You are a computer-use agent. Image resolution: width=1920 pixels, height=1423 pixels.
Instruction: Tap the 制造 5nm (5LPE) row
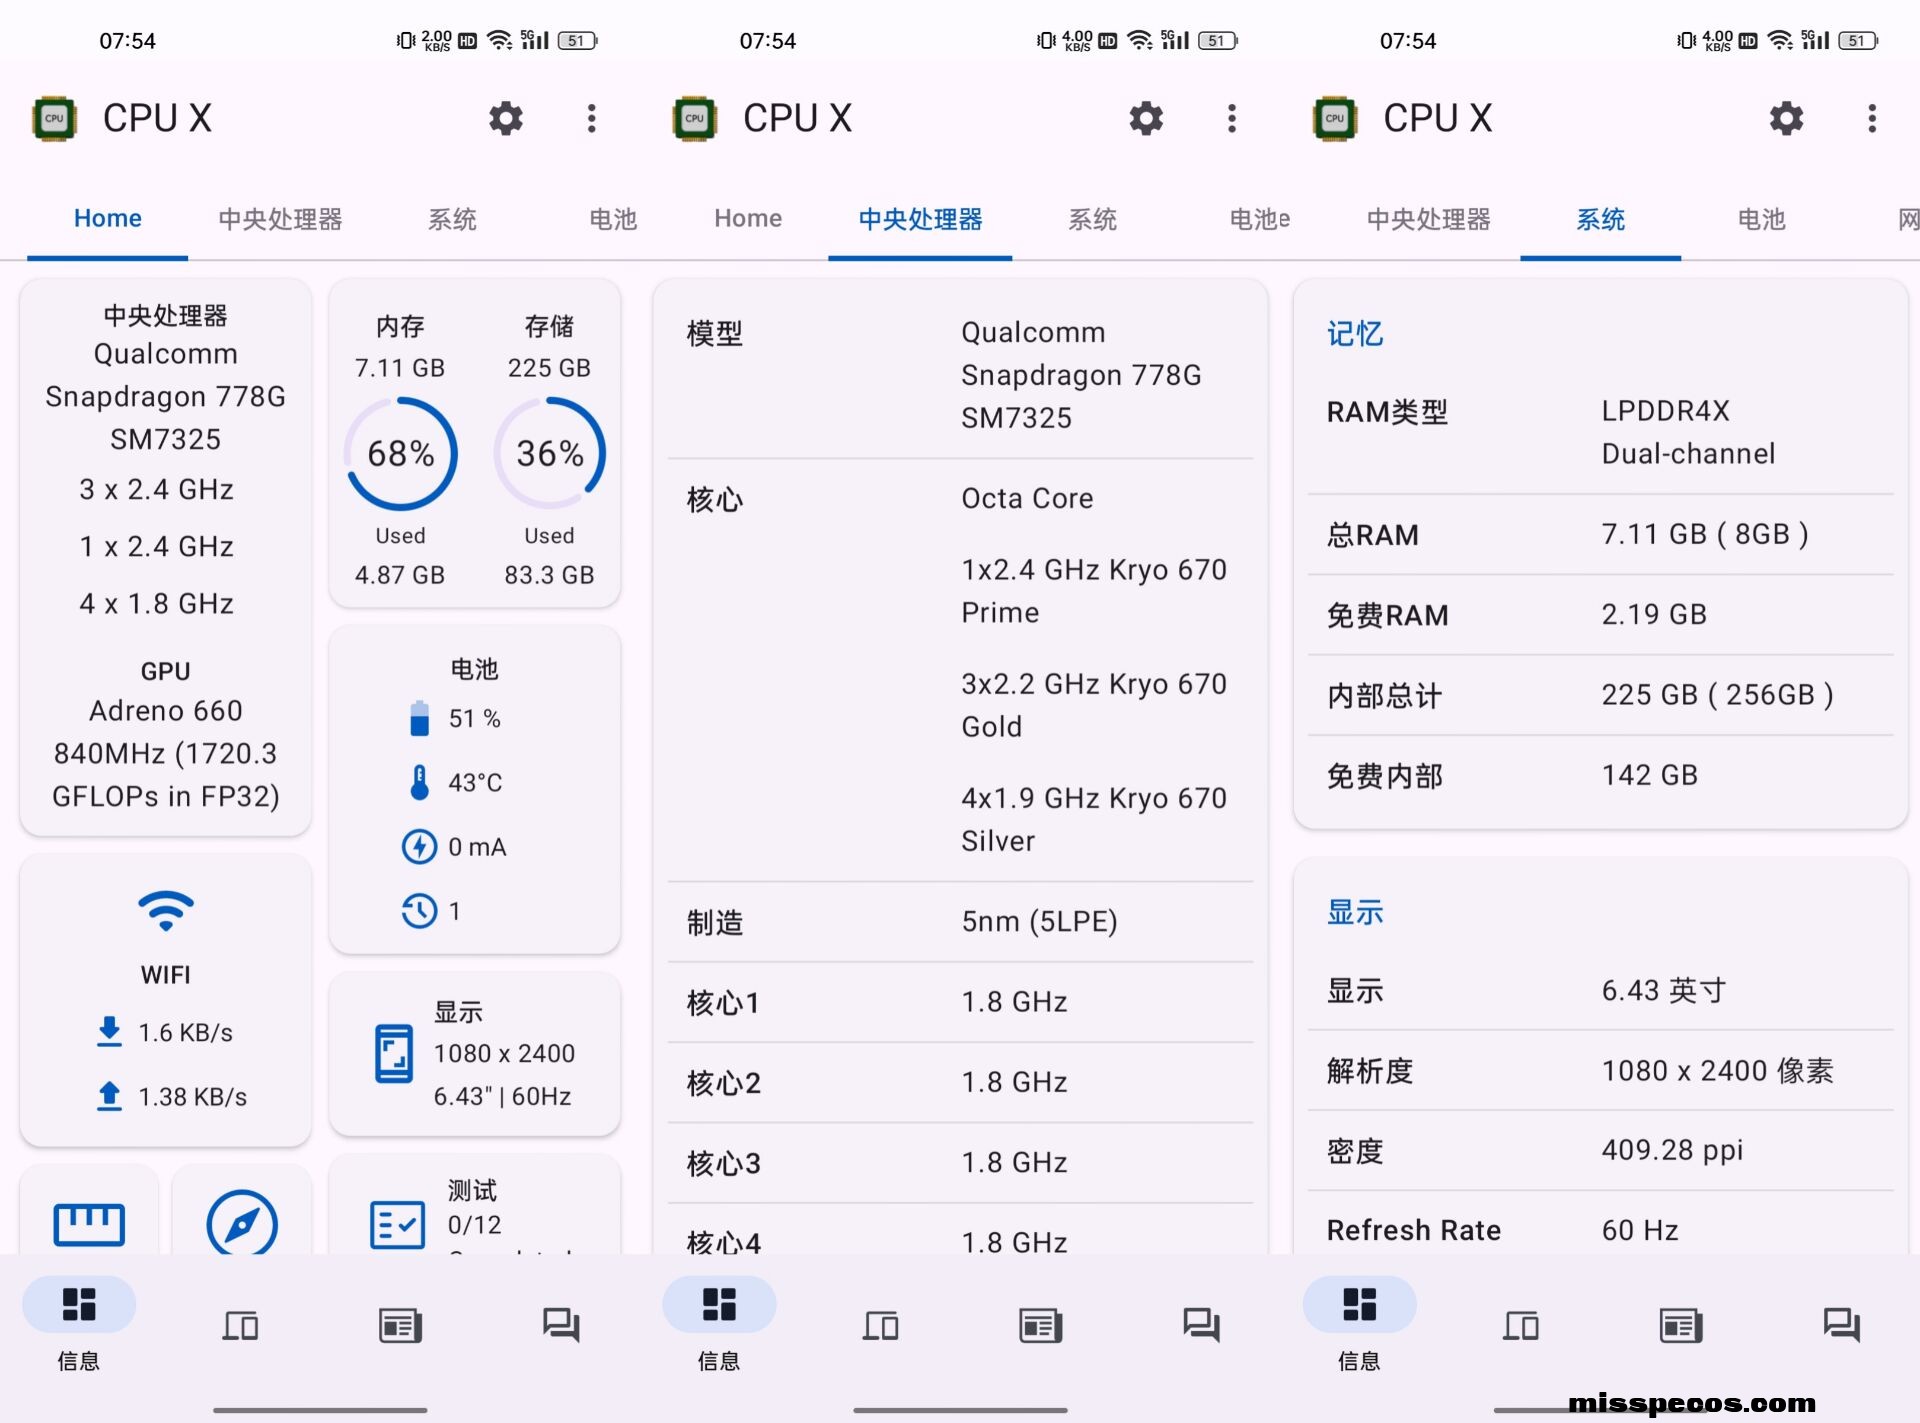pyautogui.click(x=960, y=921)
